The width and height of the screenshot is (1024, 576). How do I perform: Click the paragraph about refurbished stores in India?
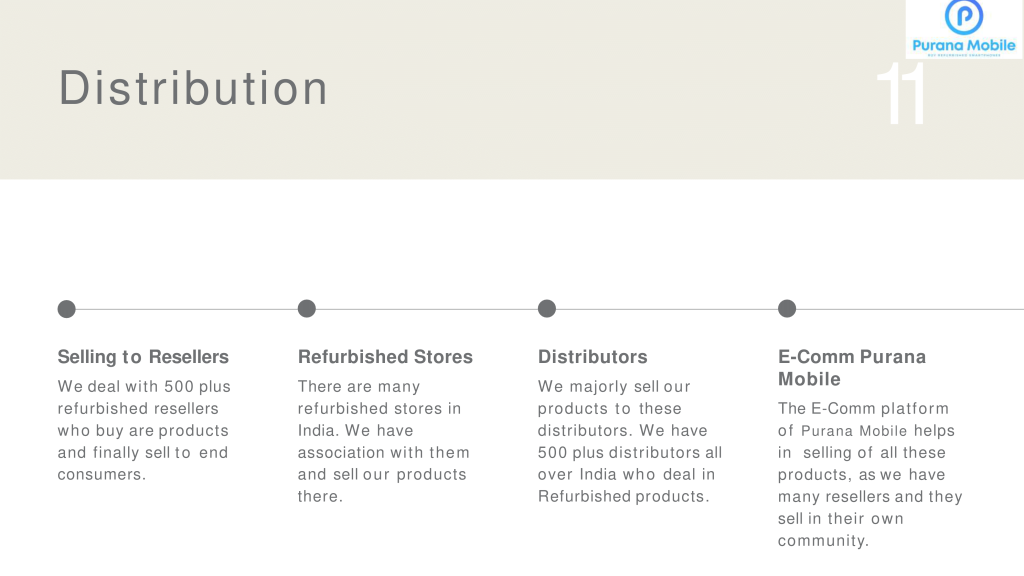point(383,441)
